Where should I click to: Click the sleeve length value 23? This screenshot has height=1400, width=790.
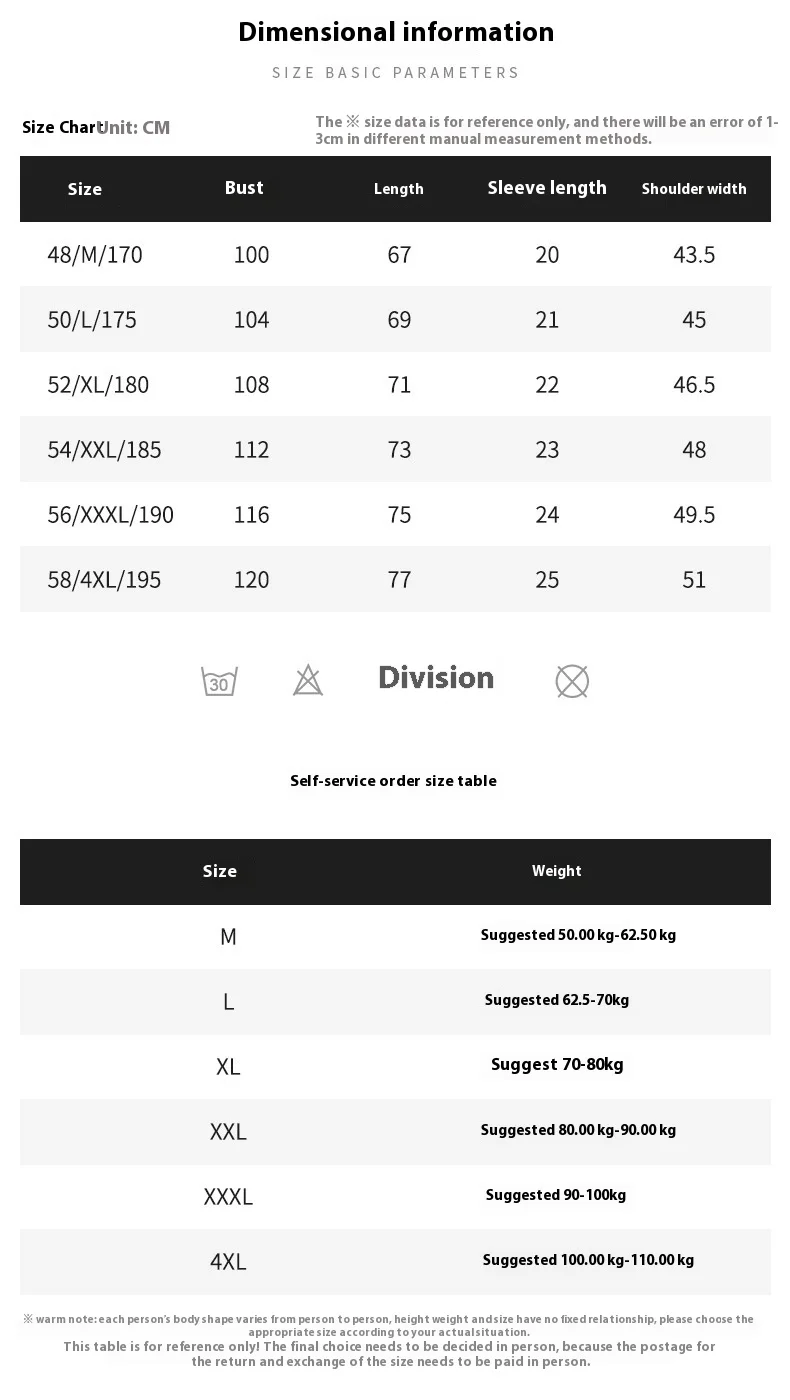coord(547,450)
